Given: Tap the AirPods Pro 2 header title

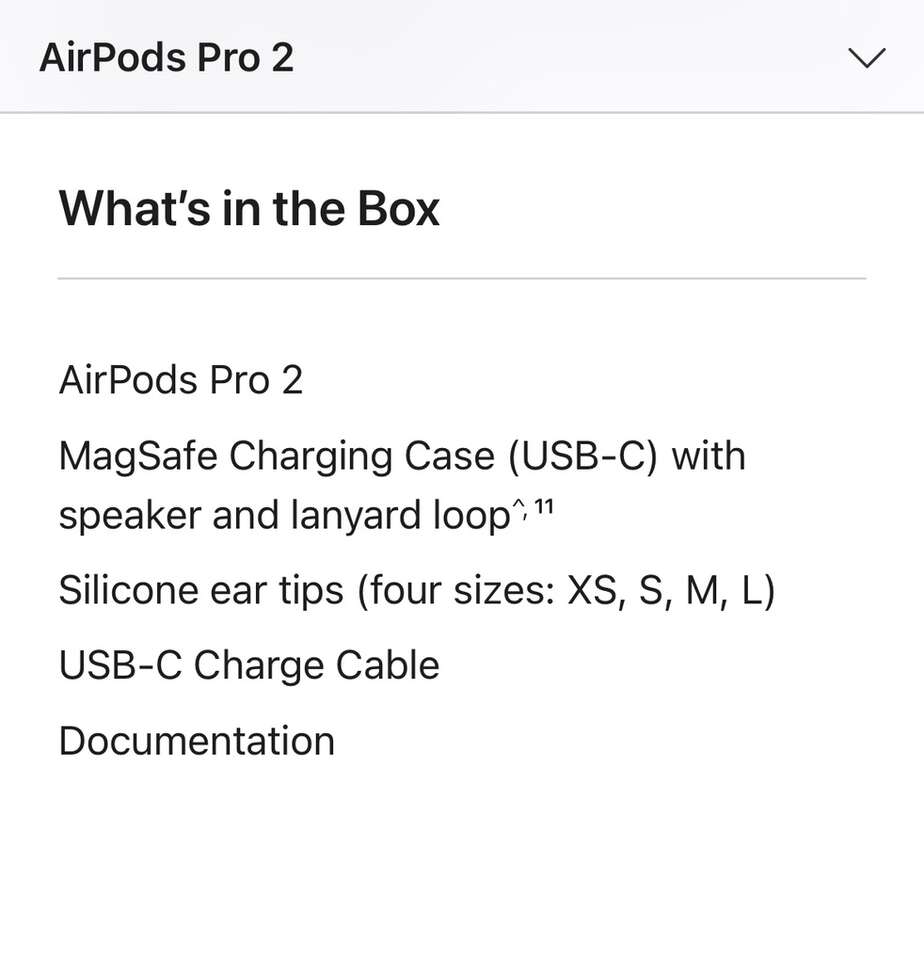Looking at the screenshot, I should click(166, 58).
